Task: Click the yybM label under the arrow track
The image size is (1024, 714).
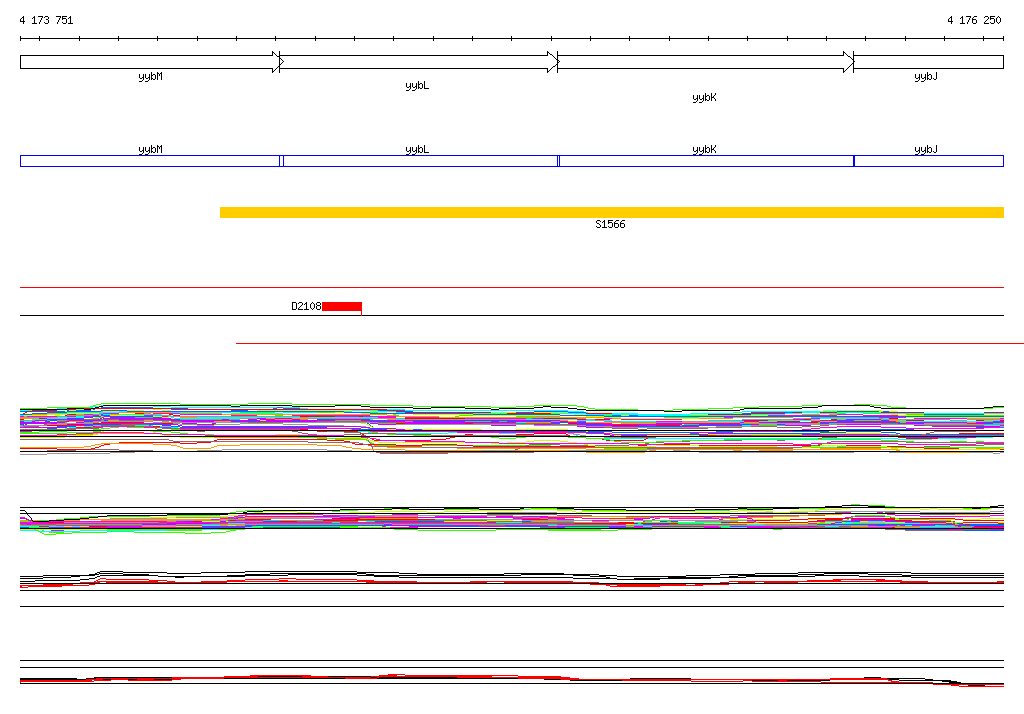Action: (150, 76)
